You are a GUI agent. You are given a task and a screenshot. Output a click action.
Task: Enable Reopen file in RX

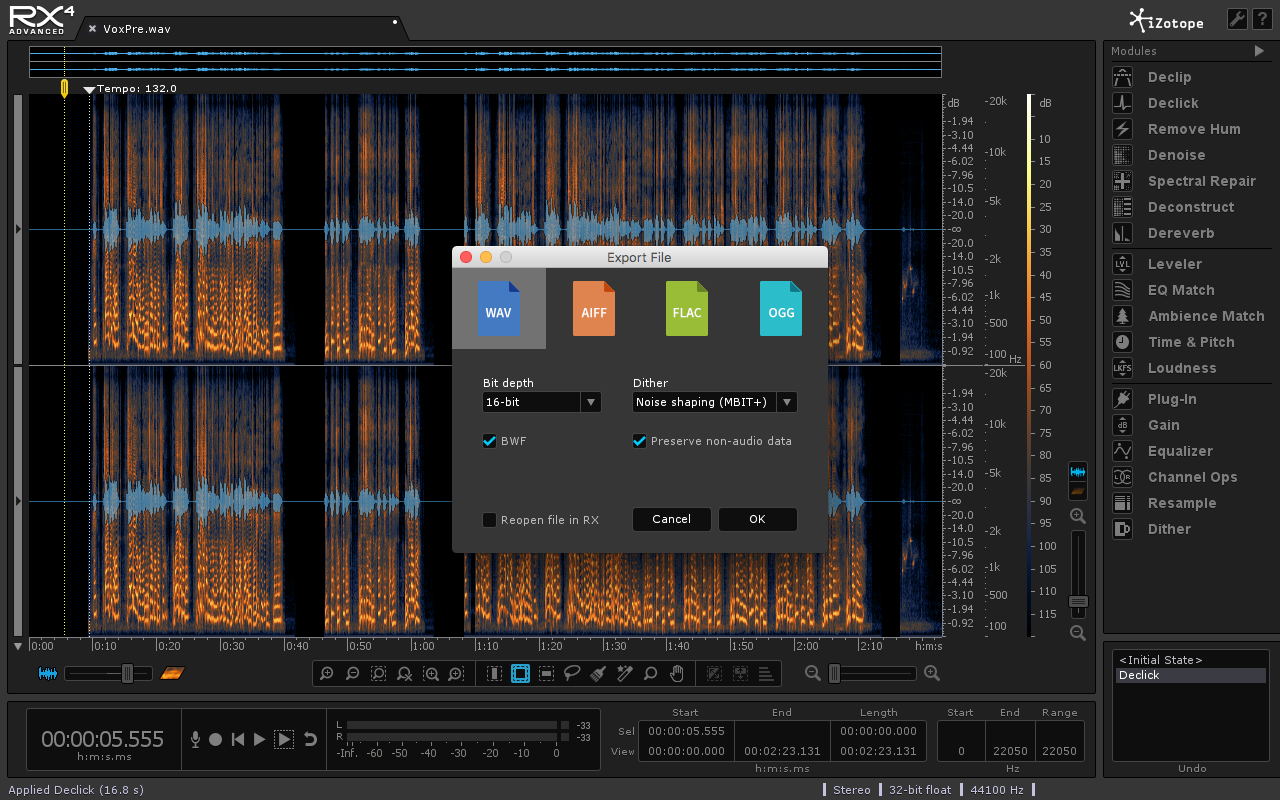(490, 520)
